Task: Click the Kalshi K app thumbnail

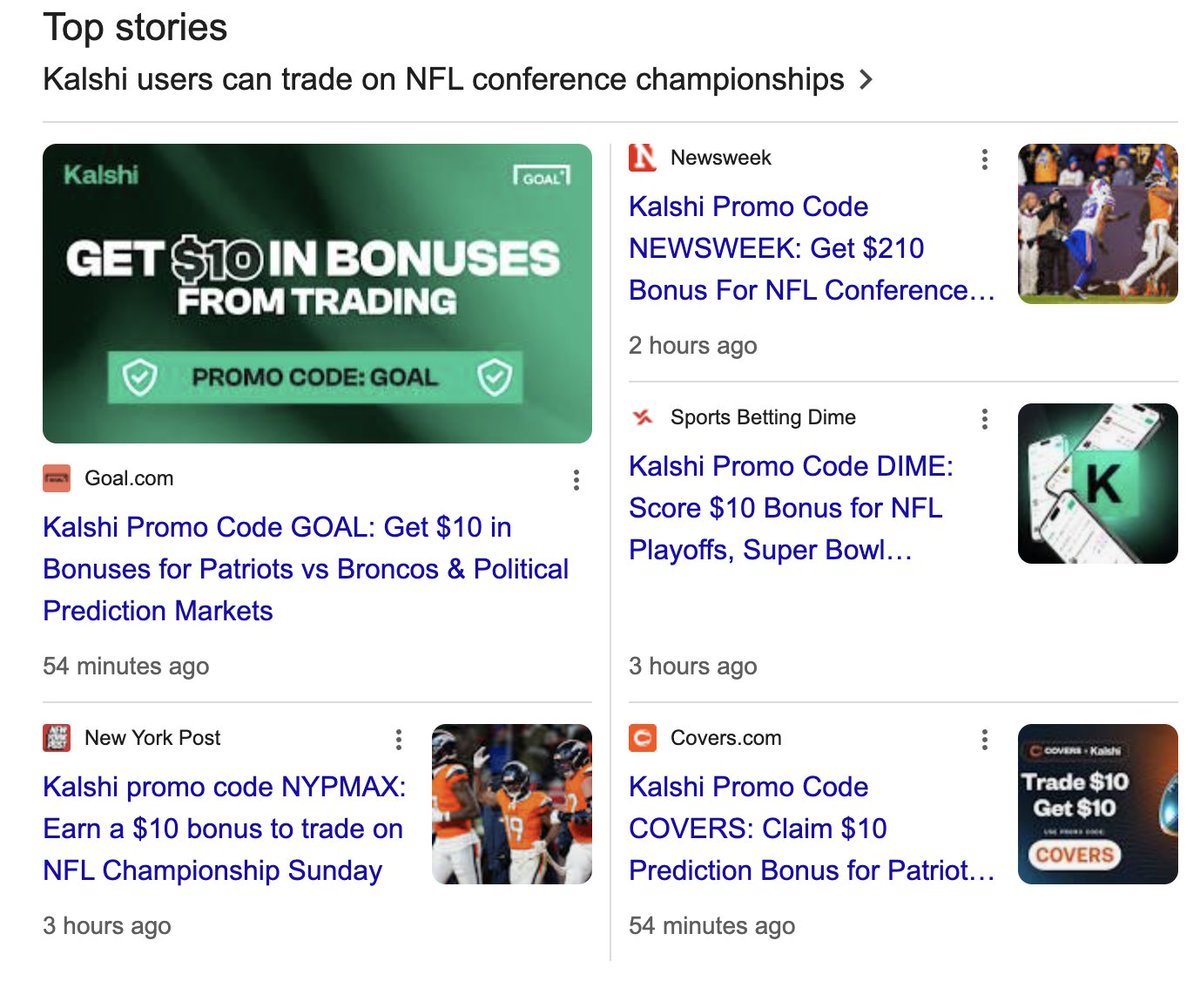Action: [x=1097, y=484]
